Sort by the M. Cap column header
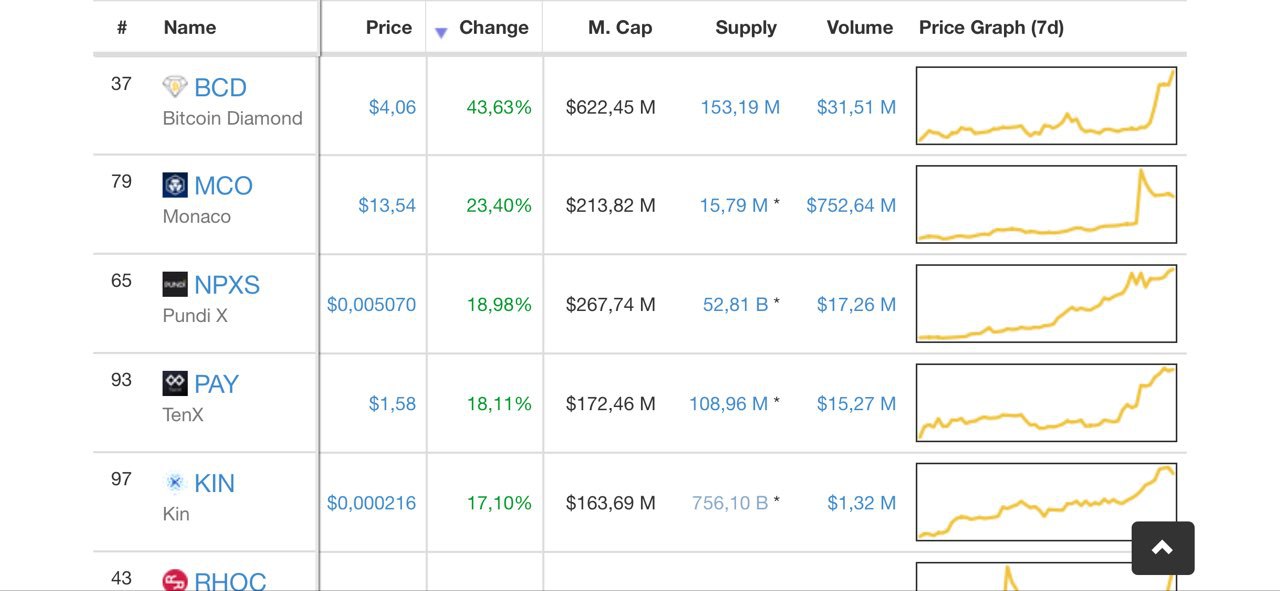 [620, 28]
